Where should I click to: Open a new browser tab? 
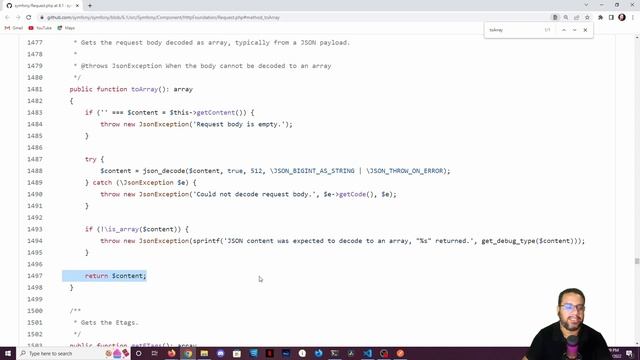tap(90, 6)
